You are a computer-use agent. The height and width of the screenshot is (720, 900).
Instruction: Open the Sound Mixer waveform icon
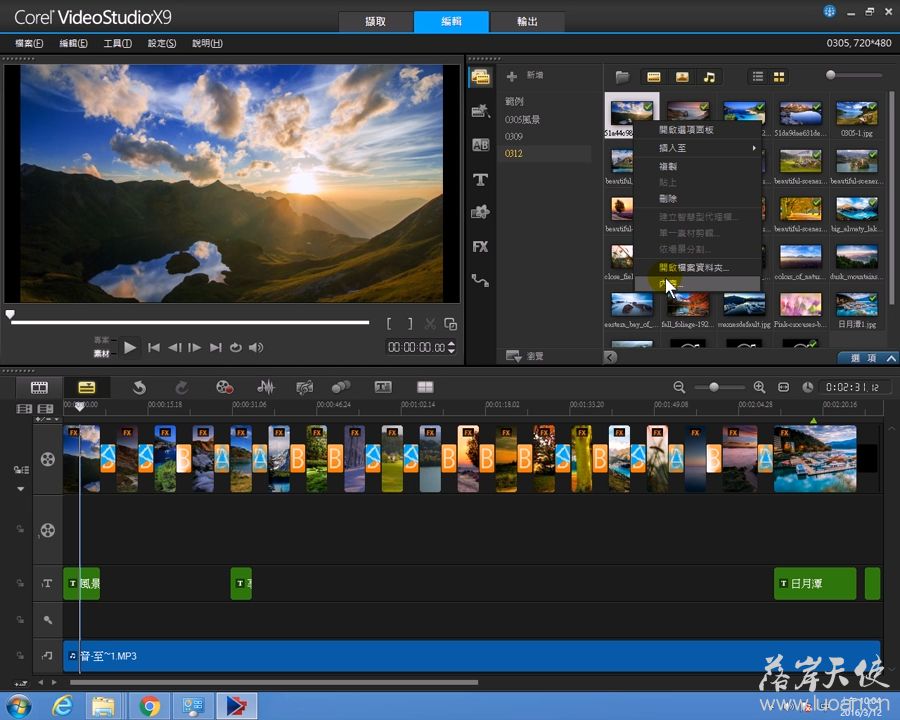click(x=265, y=387)
